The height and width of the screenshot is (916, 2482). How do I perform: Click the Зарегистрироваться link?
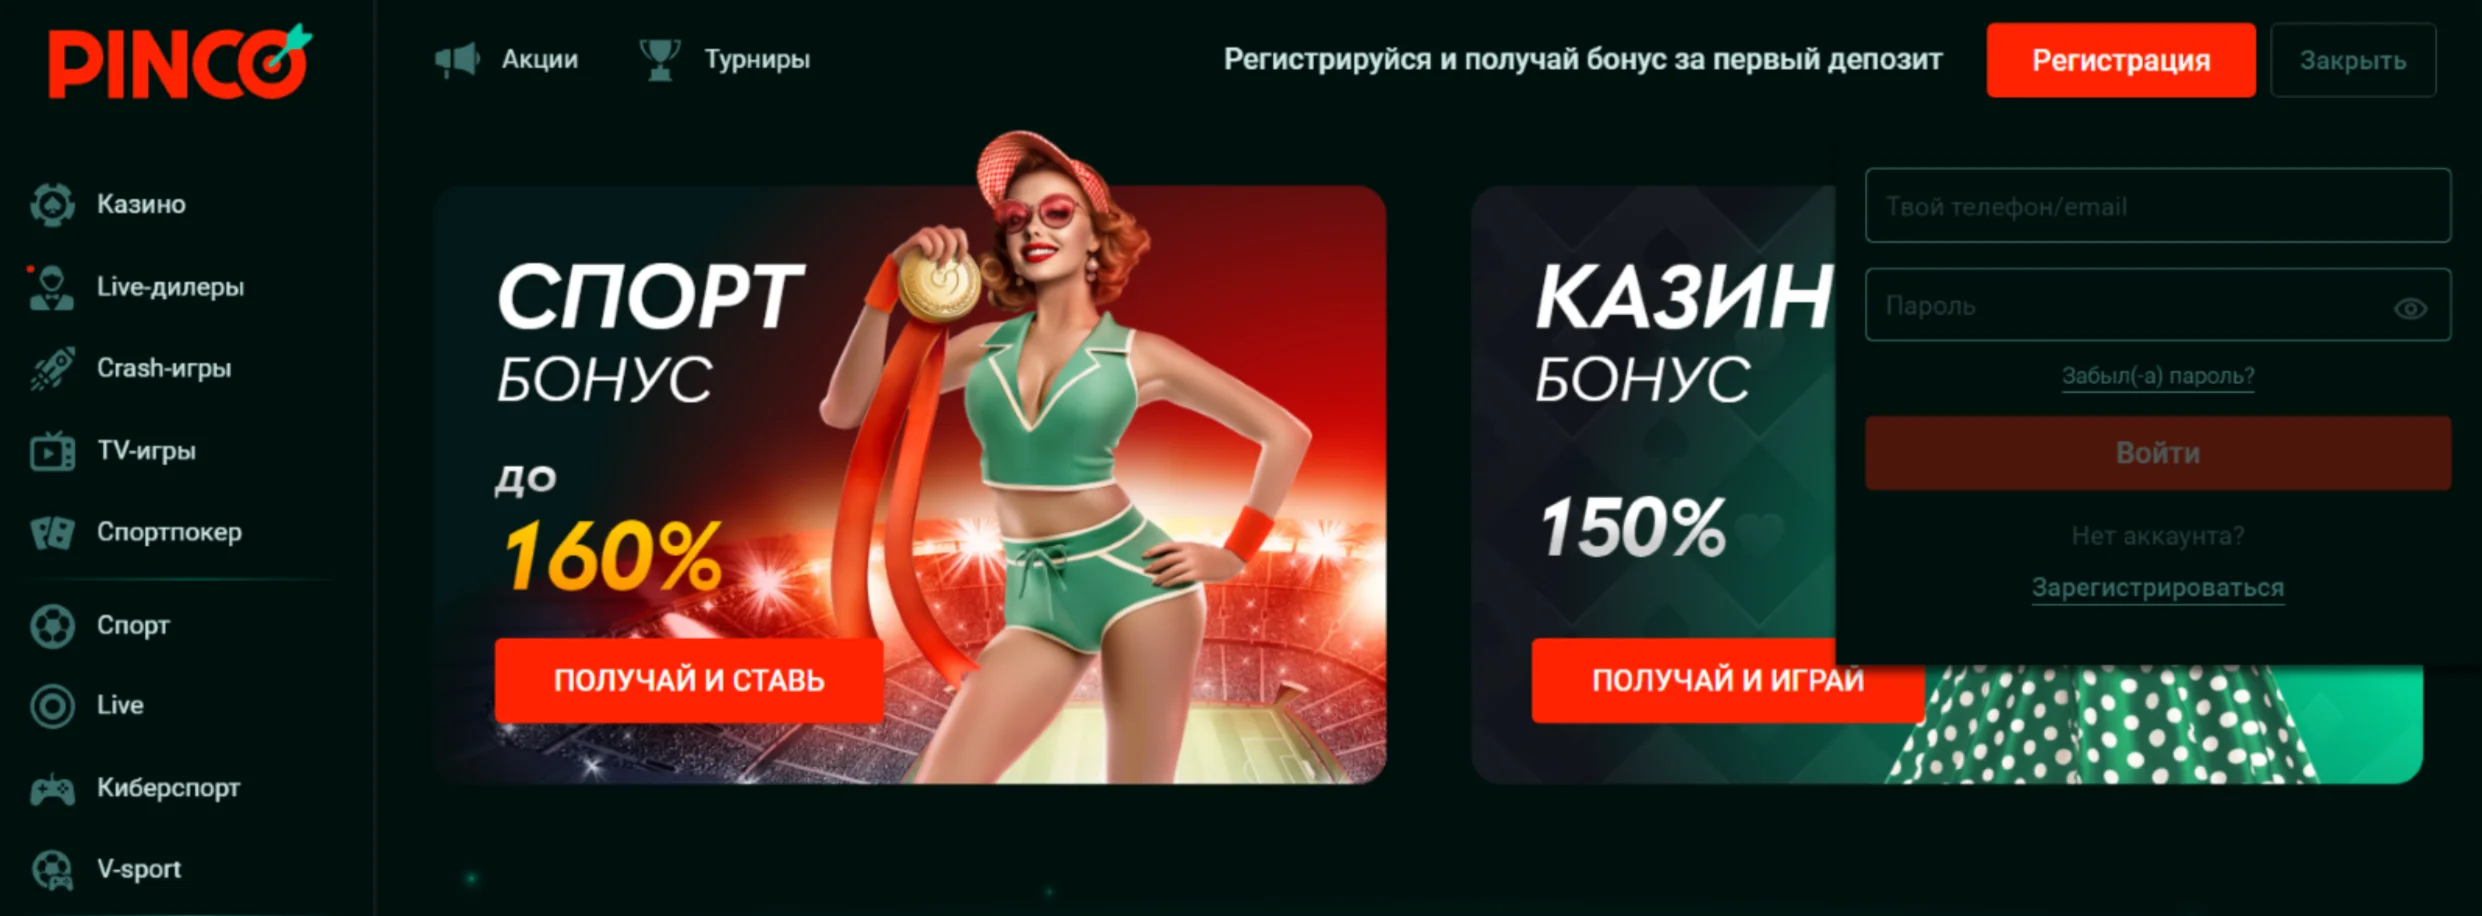click(2157, 587)
